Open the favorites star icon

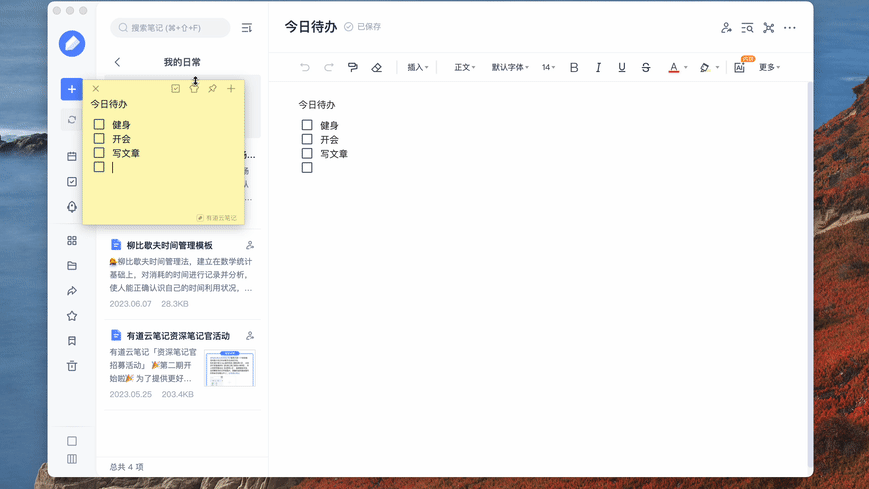click(72, 316)
